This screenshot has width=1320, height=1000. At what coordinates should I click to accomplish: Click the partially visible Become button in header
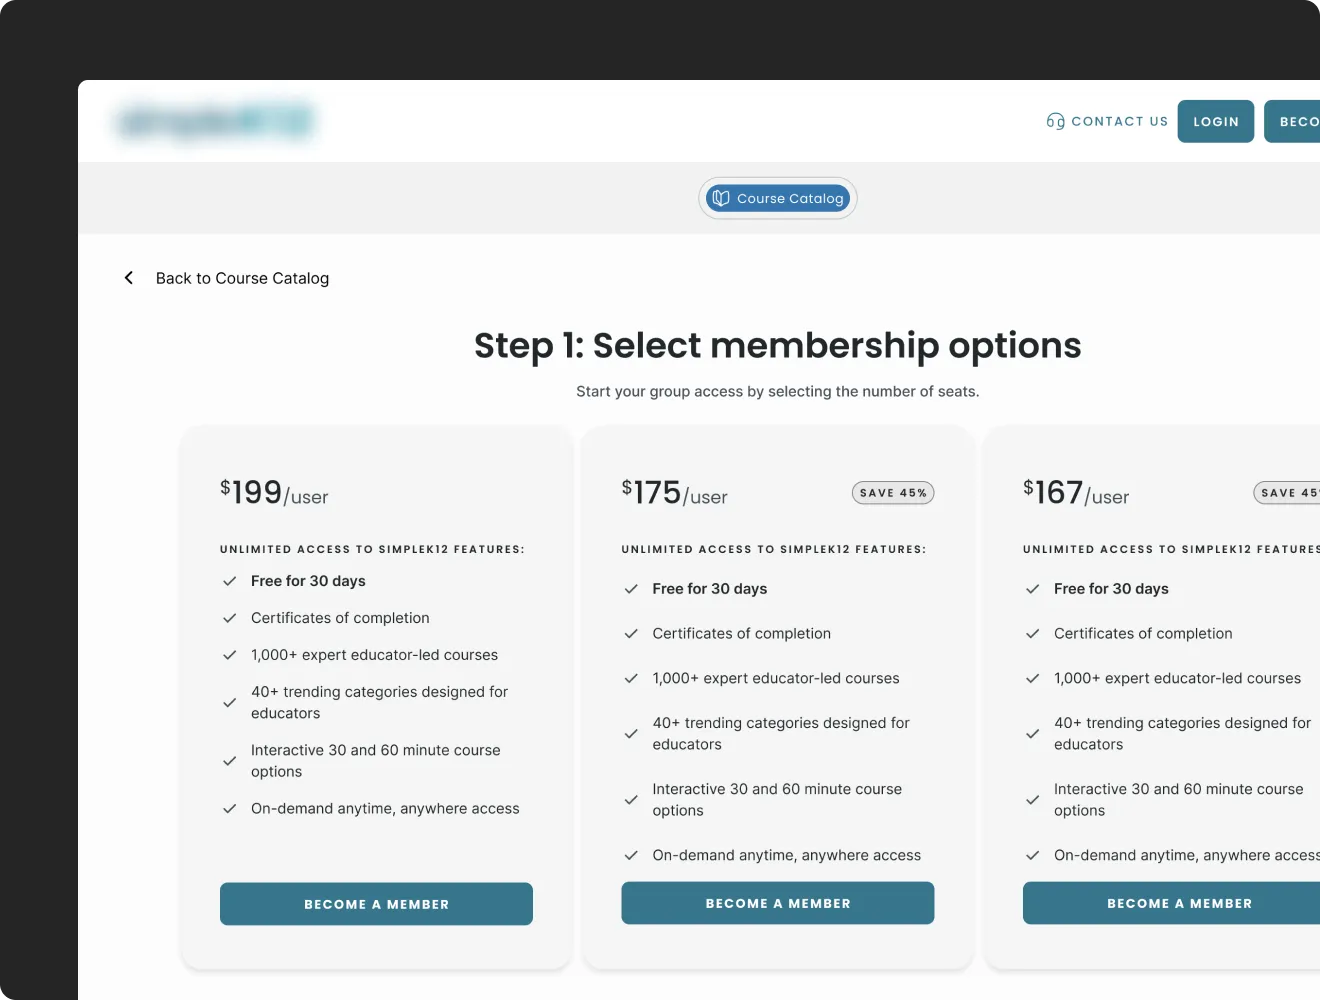click(x=1294, y=121)
